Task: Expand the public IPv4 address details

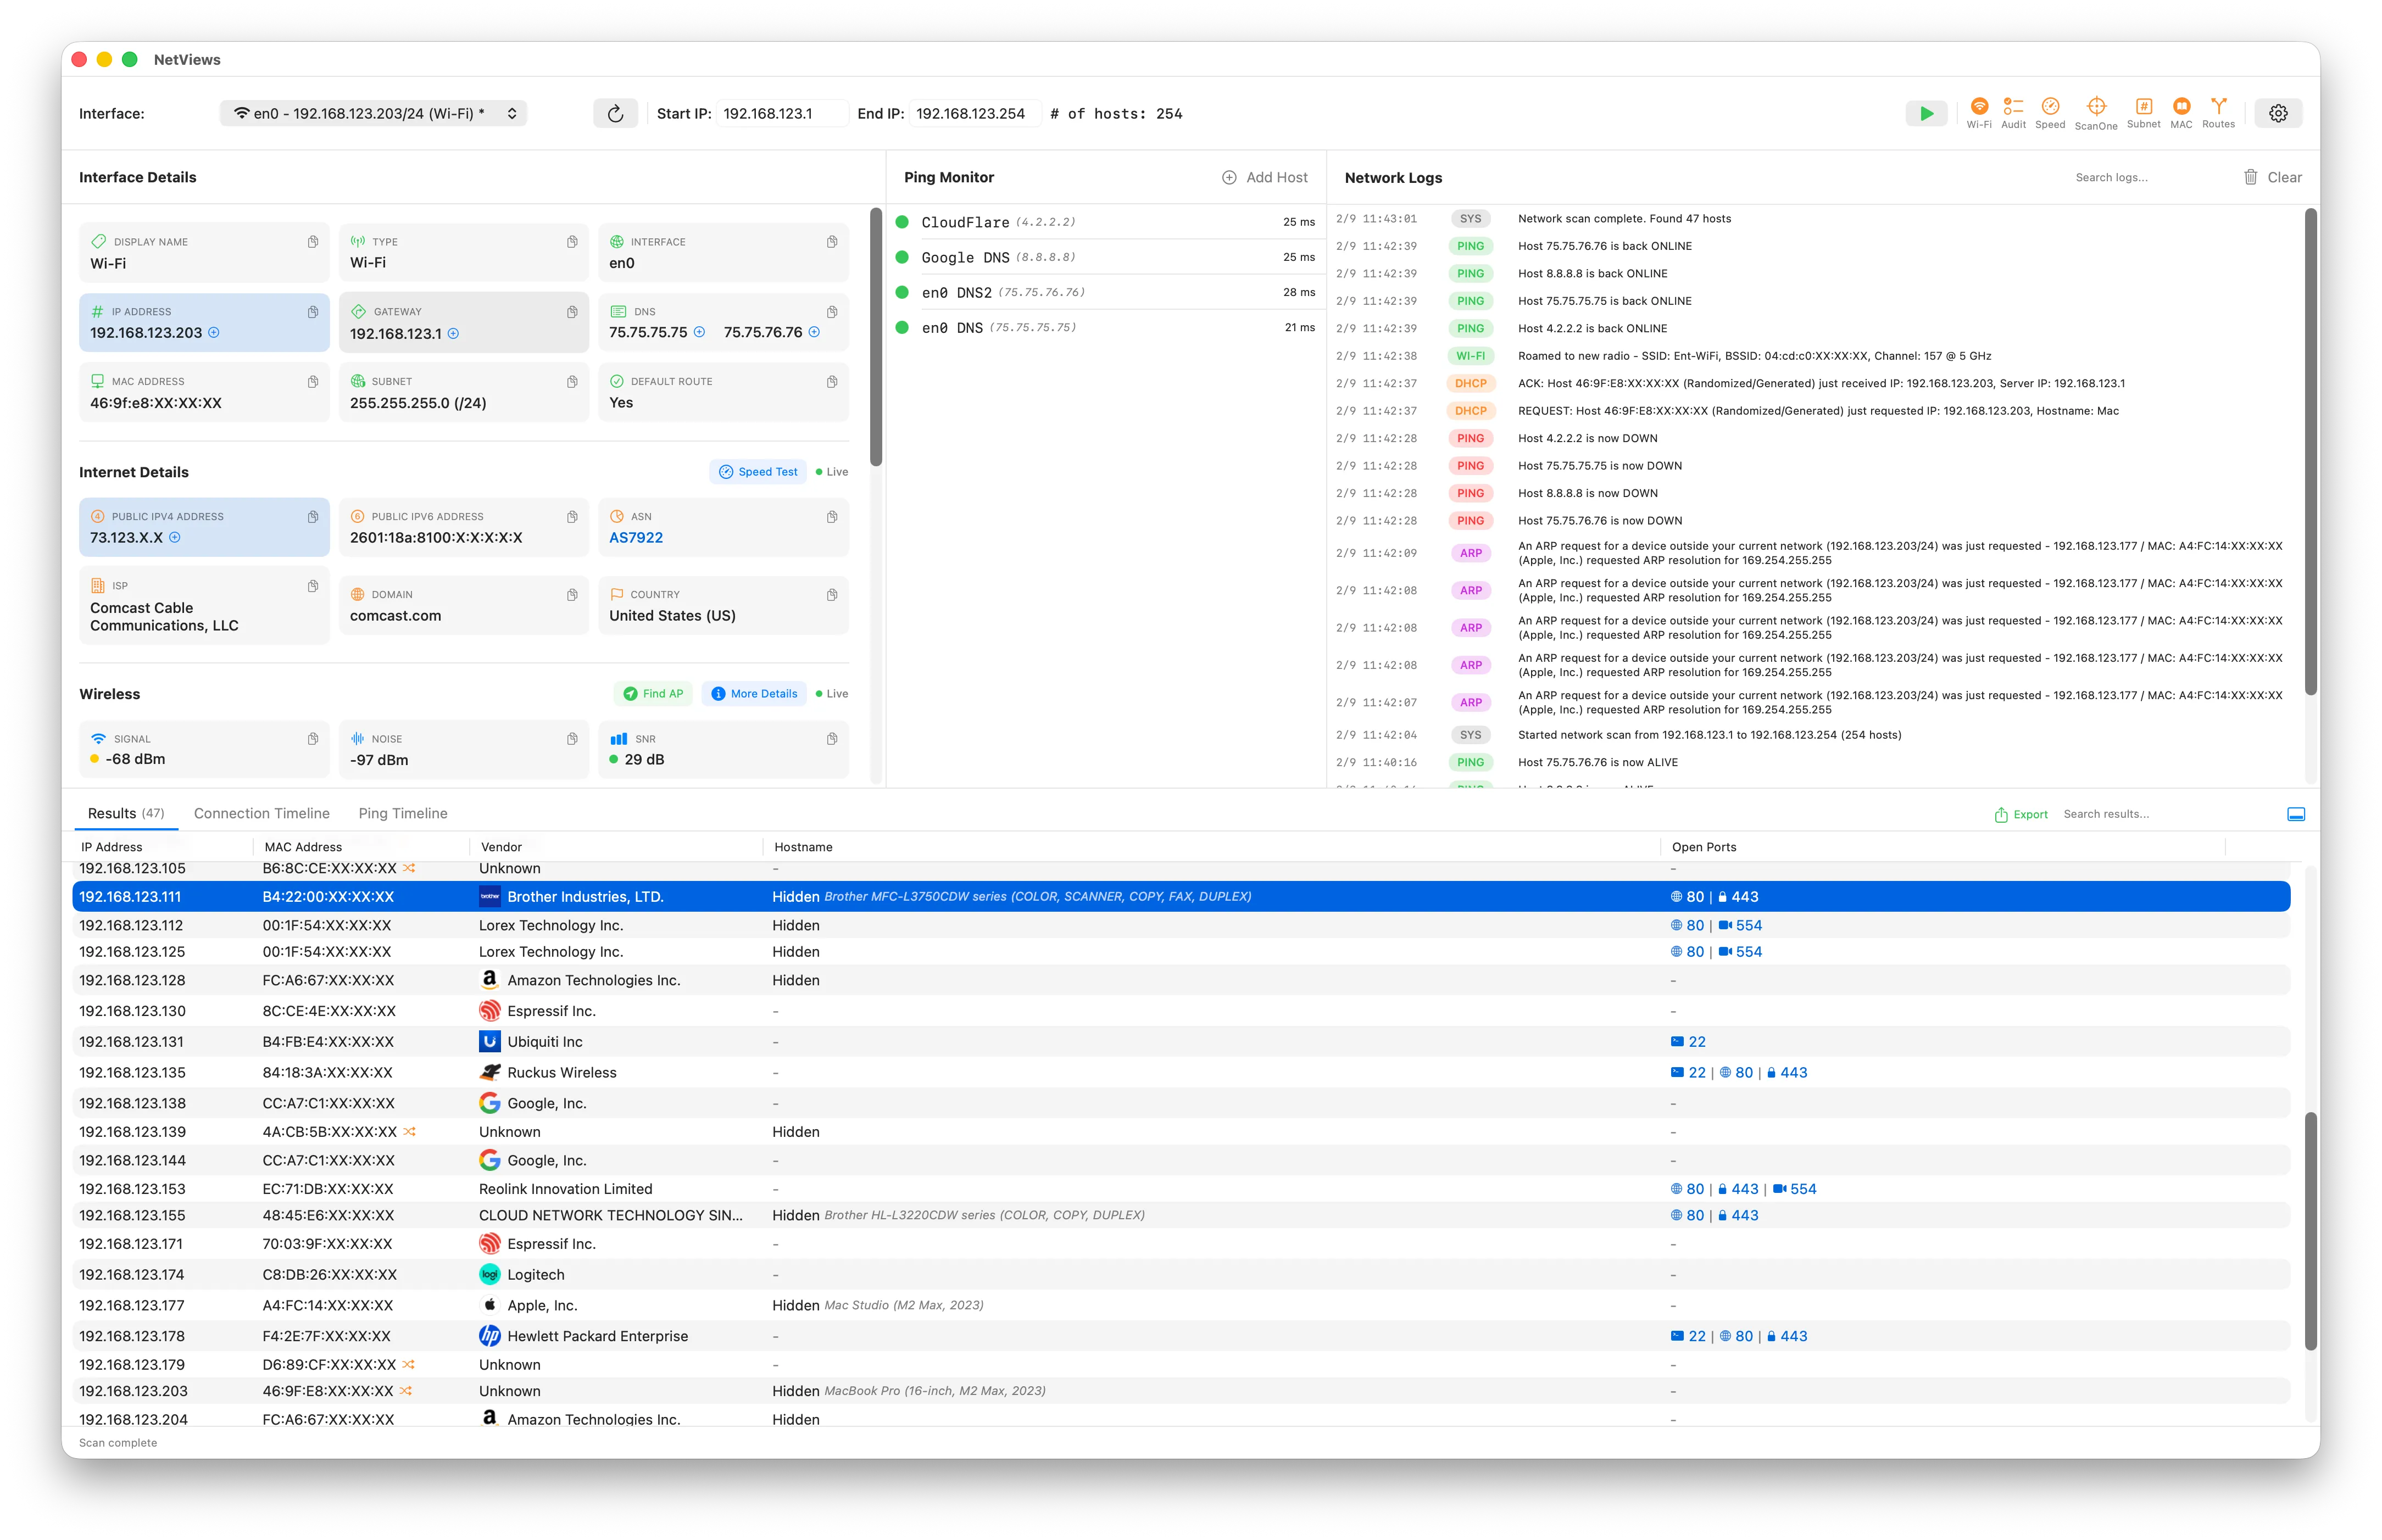Action: (175, 537)
